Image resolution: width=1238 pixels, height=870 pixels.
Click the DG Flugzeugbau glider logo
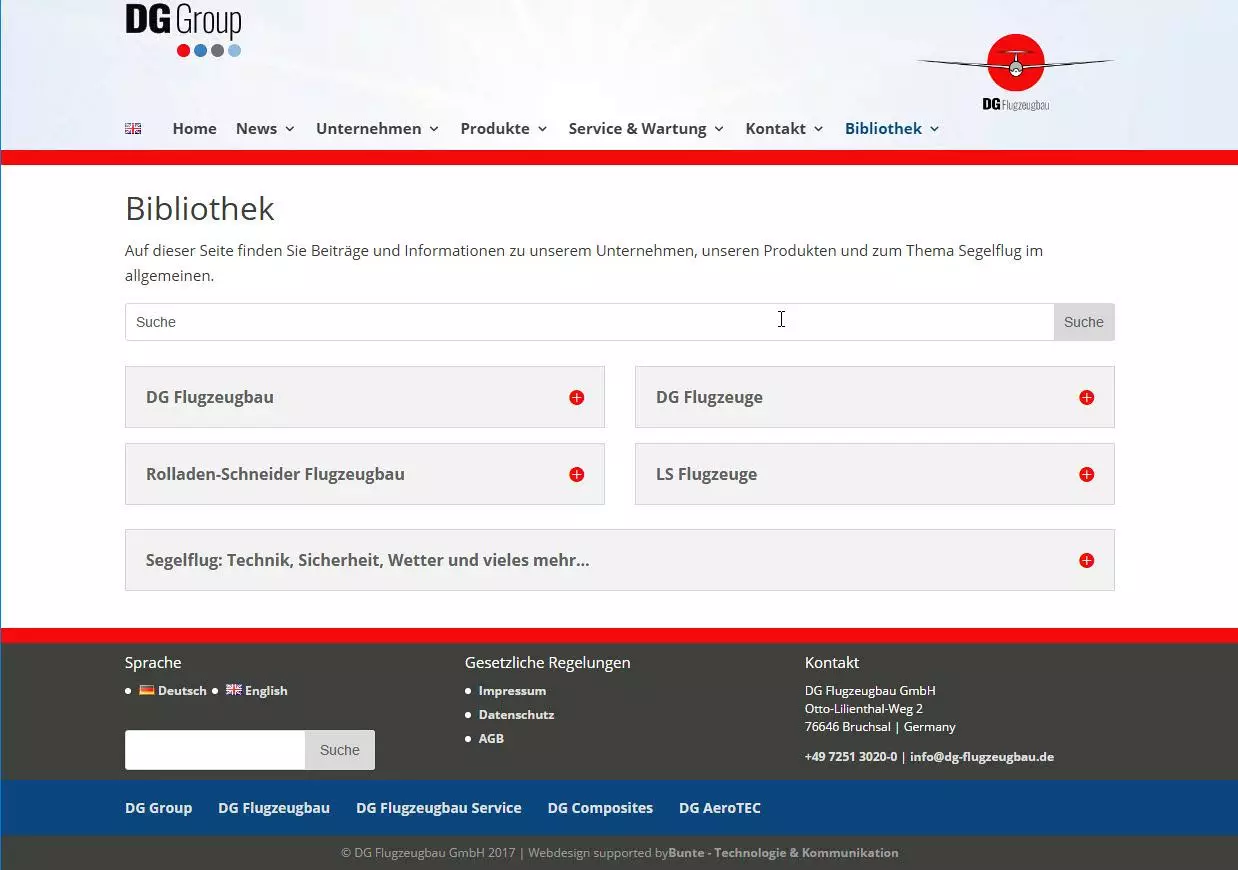(x=1015, y=72)
